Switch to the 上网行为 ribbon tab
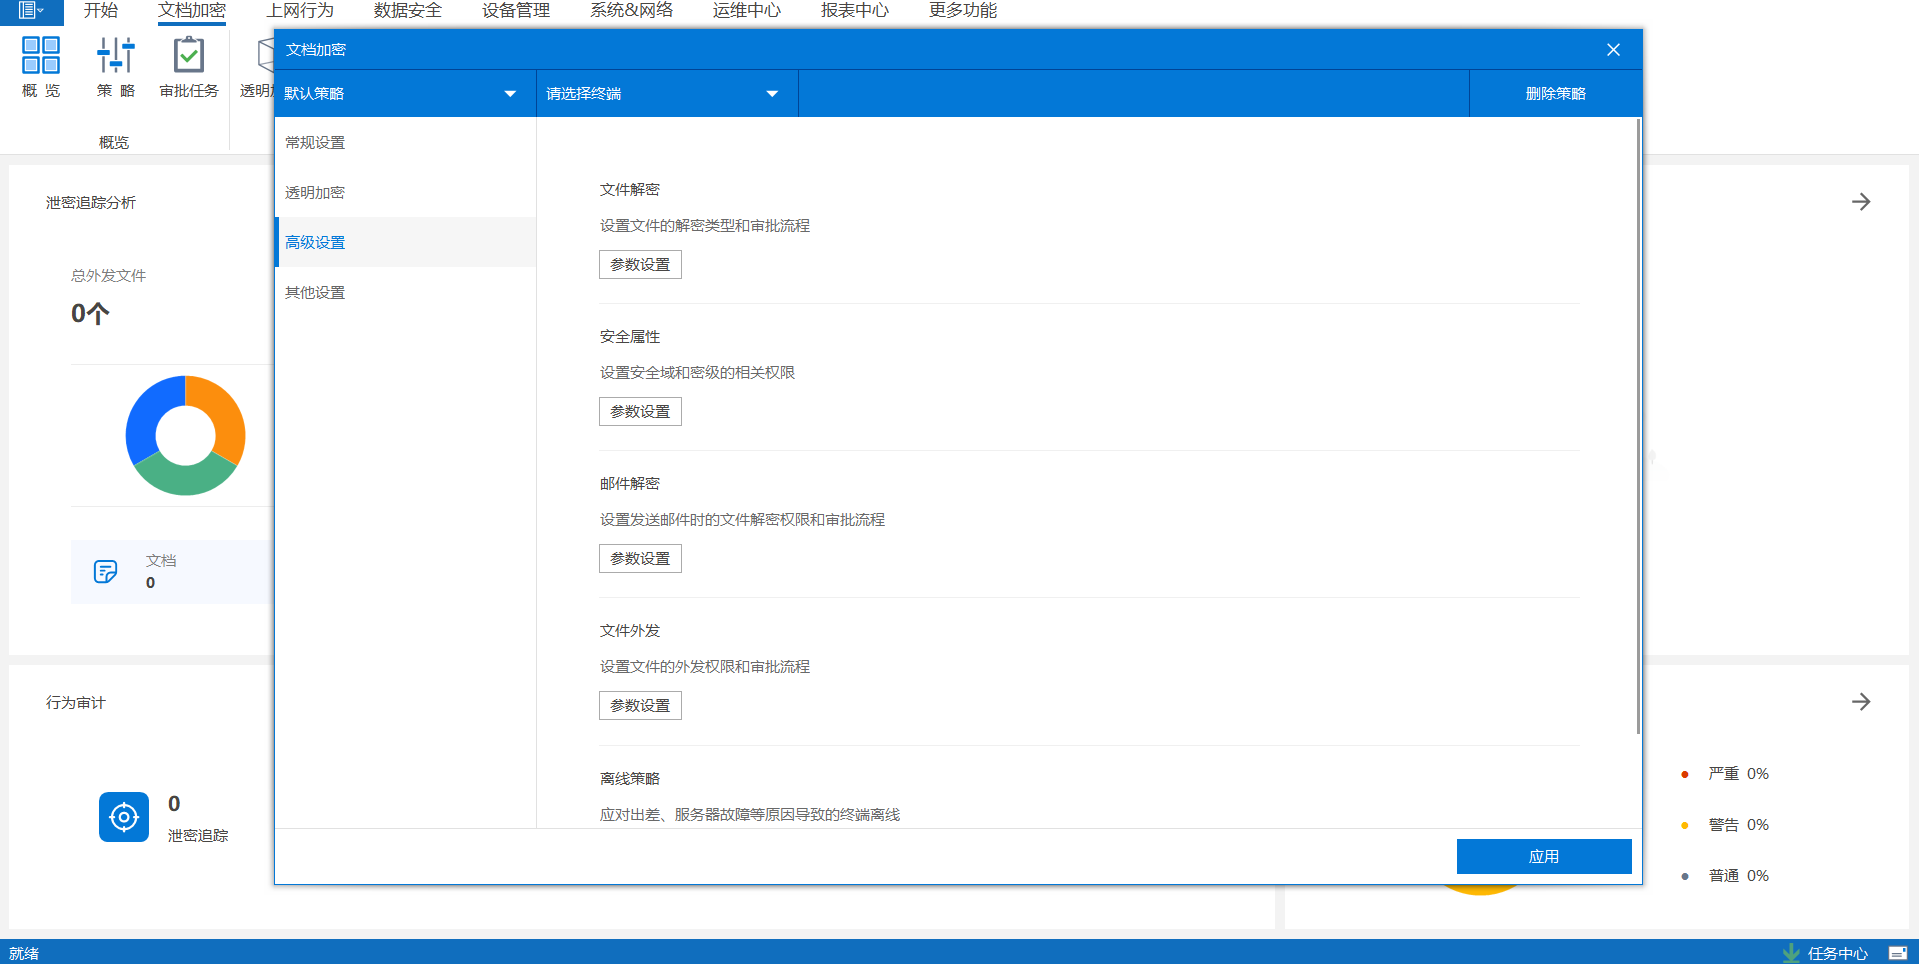The image size is (1919, 964). coord(300,11)
